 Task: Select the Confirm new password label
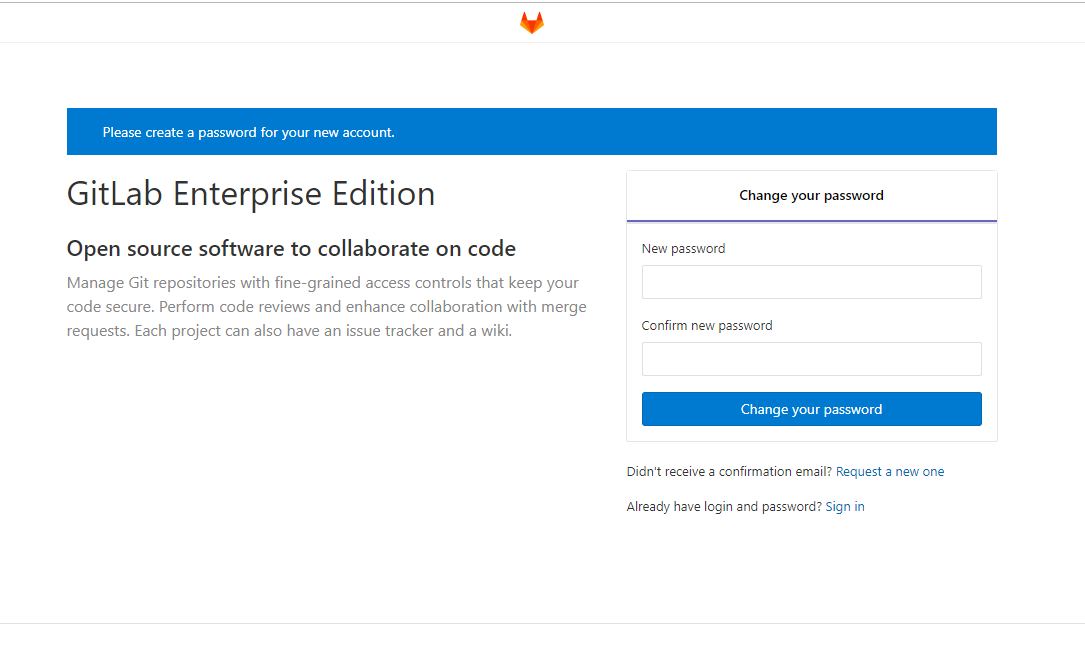[x=707, y=325]
